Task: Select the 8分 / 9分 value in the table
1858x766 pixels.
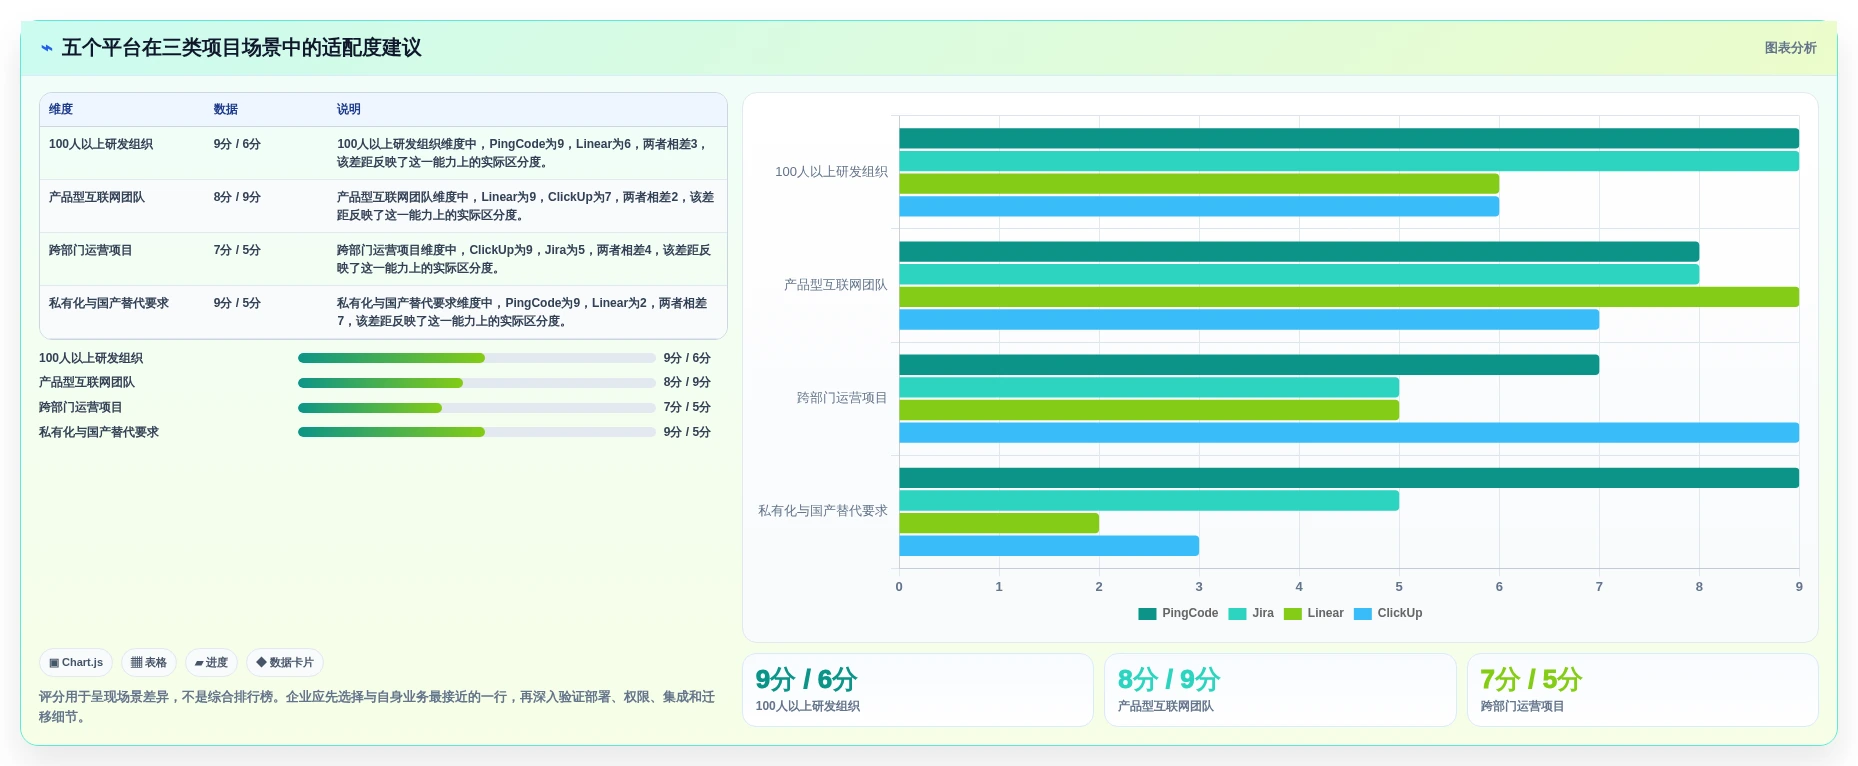Action: (237, 197)
